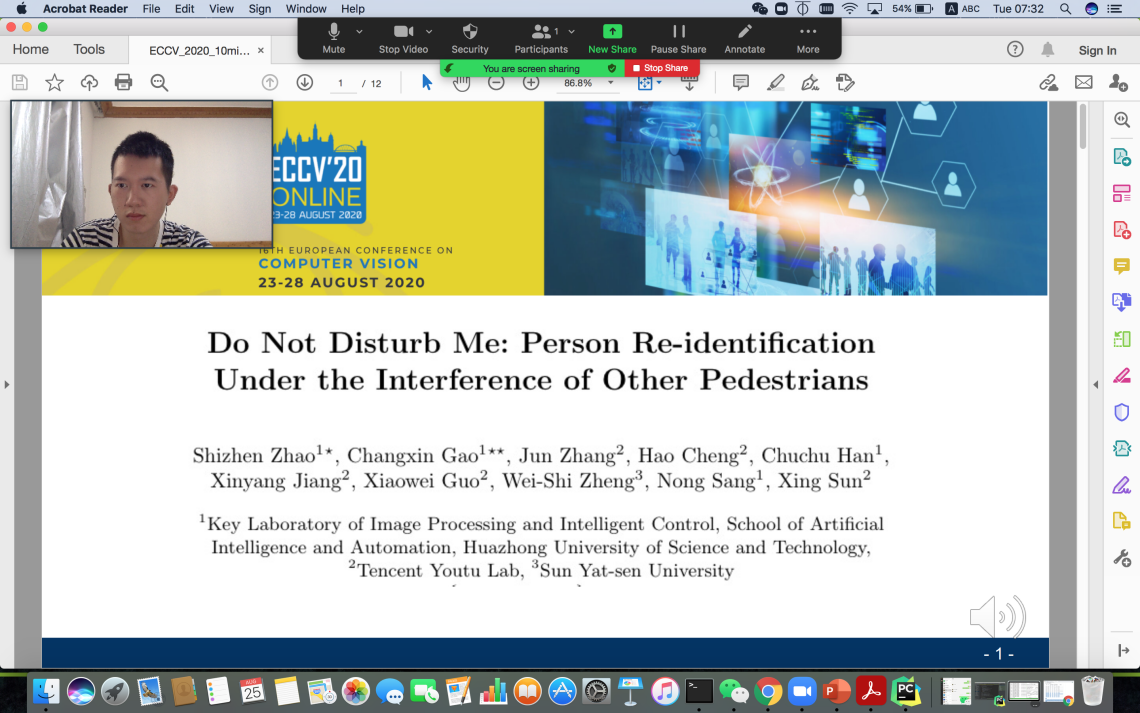Open the Window menu in menu bar
This screenshot has width=1140, height=713.
[306, 9]
